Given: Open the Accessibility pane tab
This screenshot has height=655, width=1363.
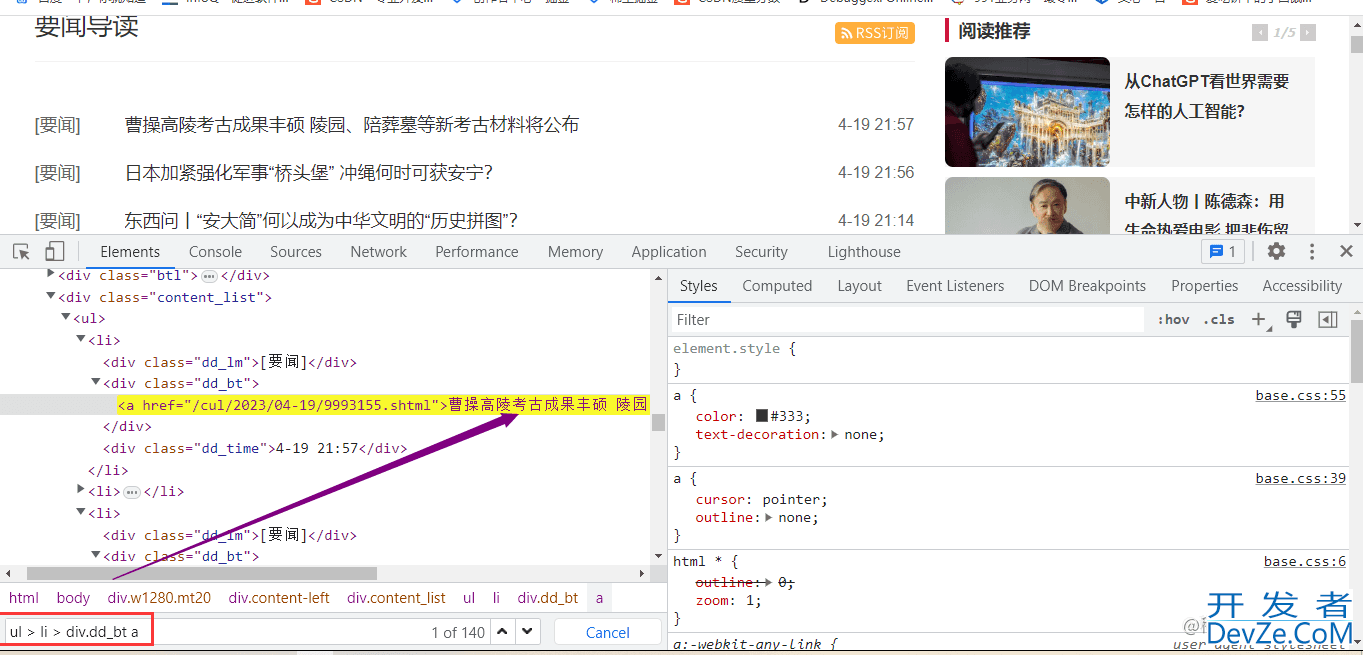Looking at the screenshot, I should [1302, 286].
